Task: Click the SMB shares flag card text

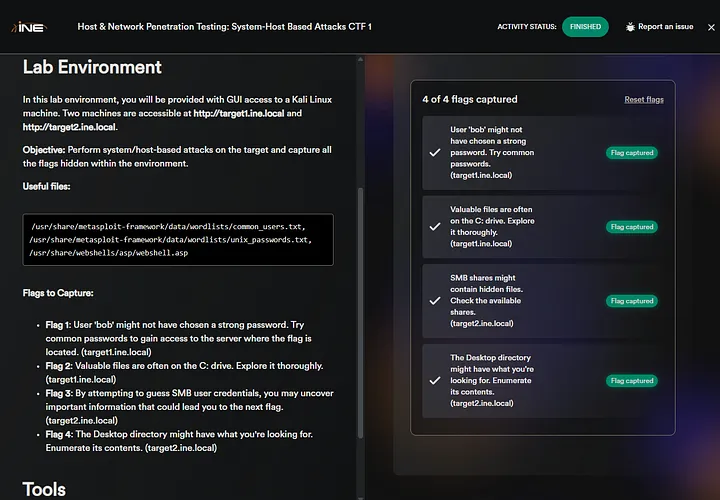Action: 486,301
